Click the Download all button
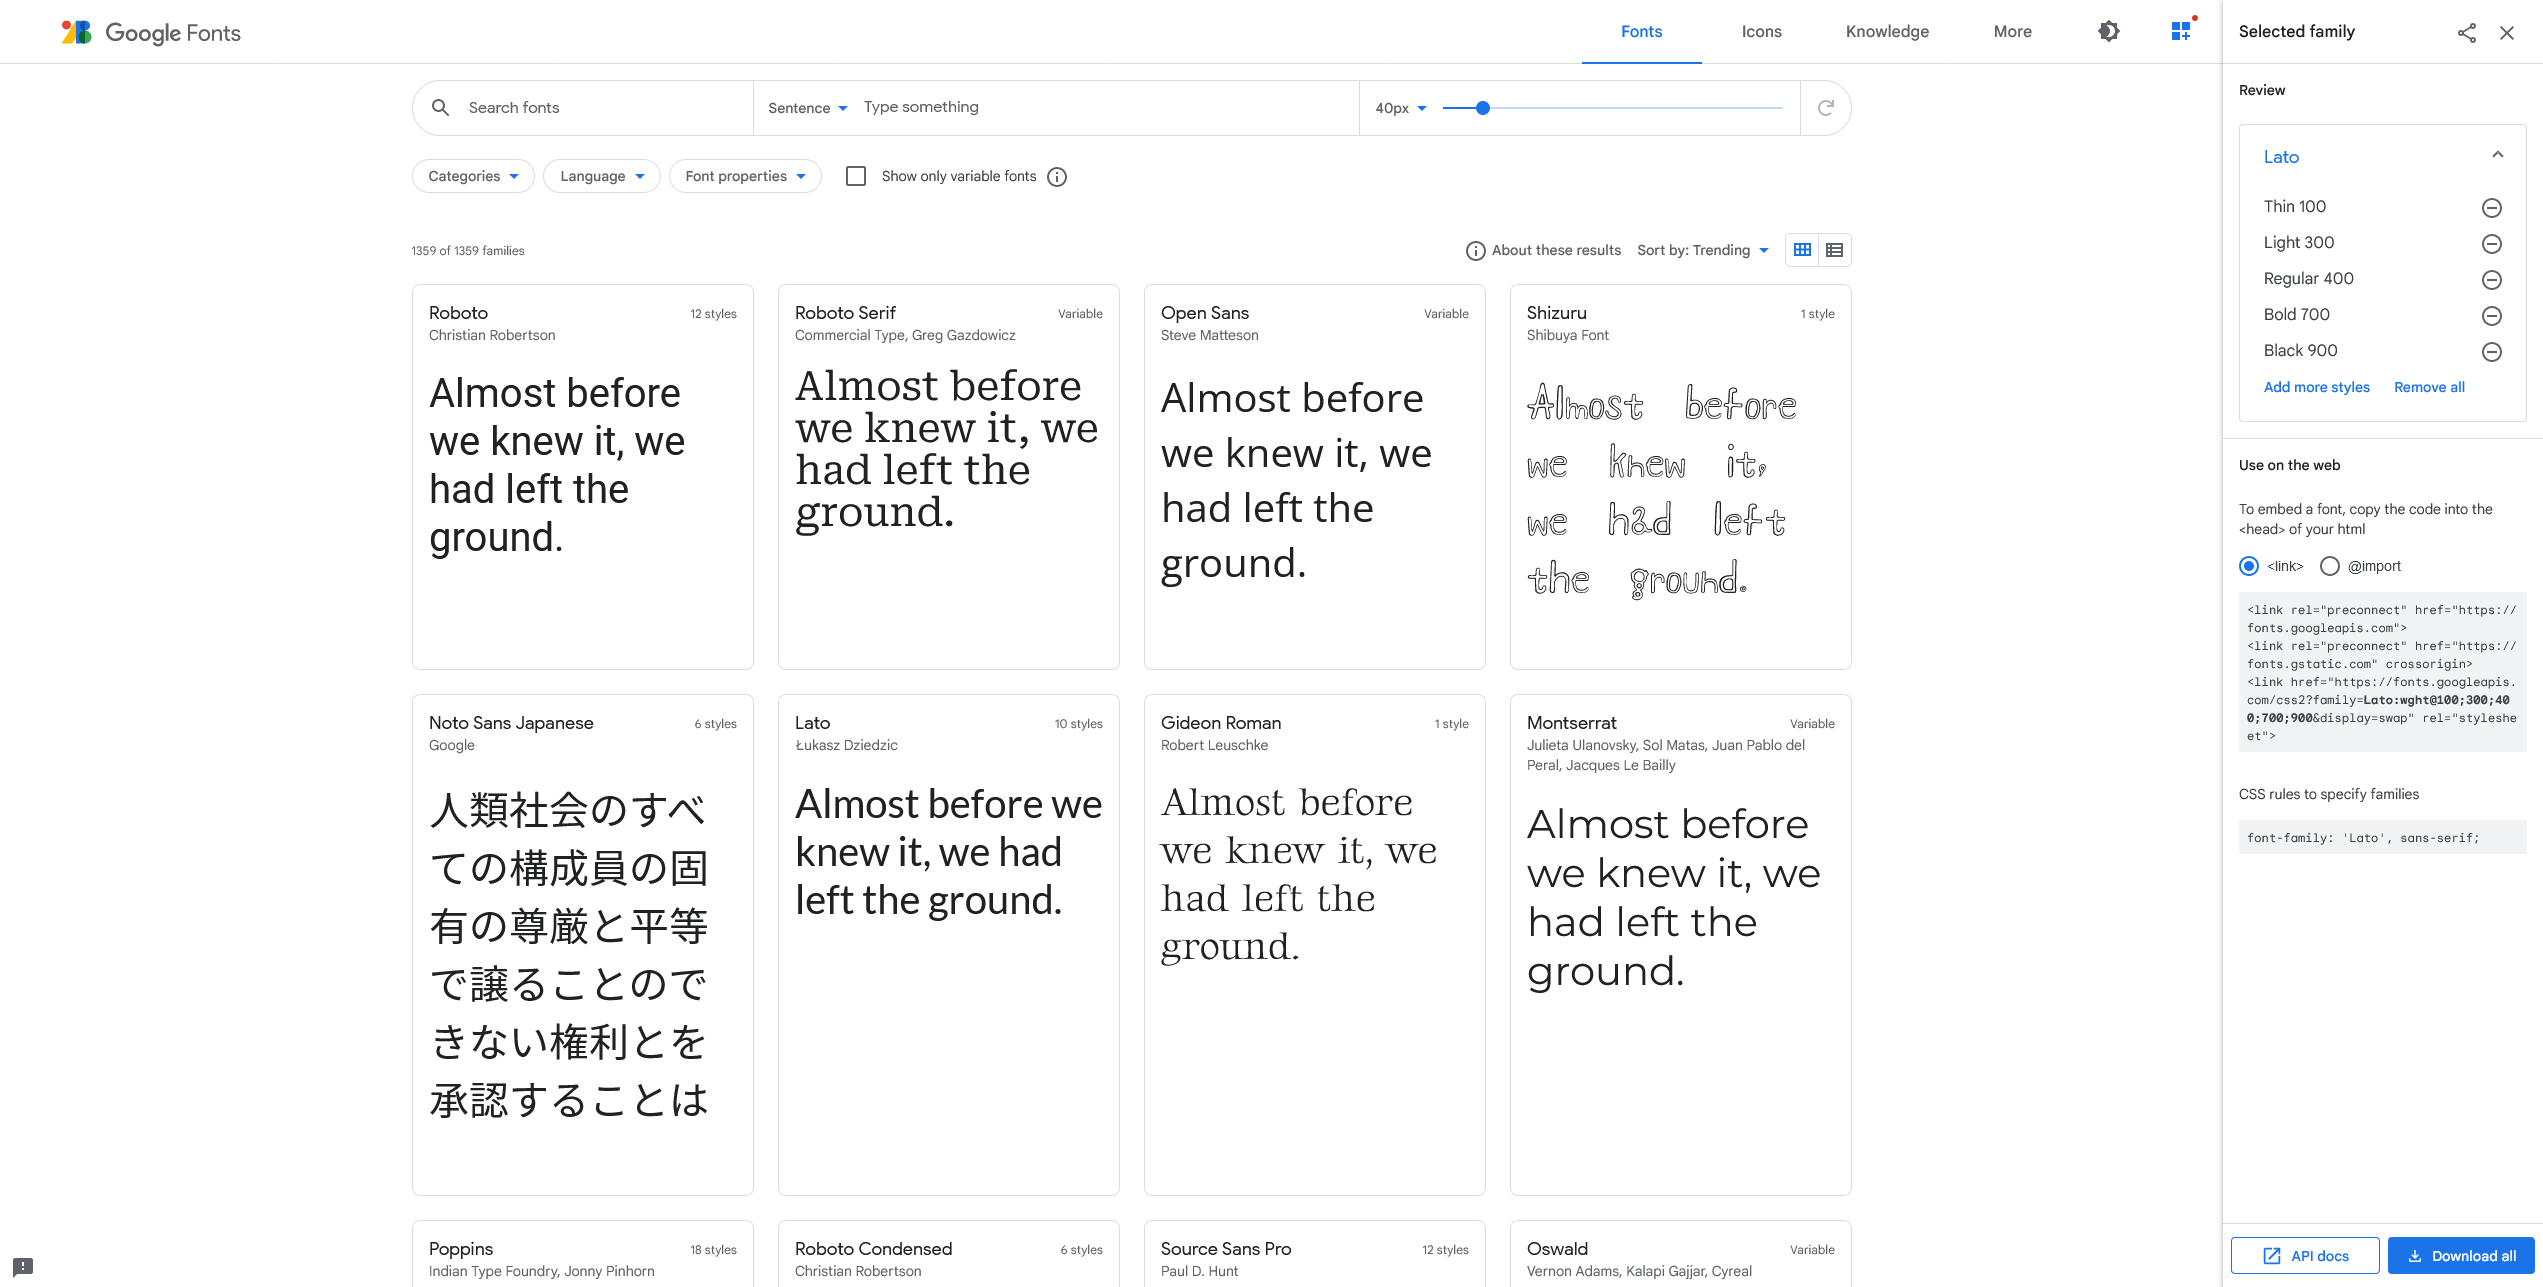 2461,1256
